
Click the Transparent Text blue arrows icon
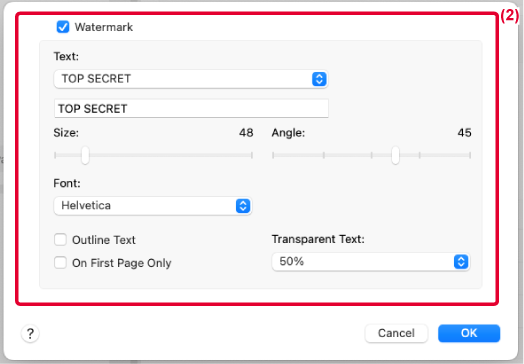coord(461,261)
